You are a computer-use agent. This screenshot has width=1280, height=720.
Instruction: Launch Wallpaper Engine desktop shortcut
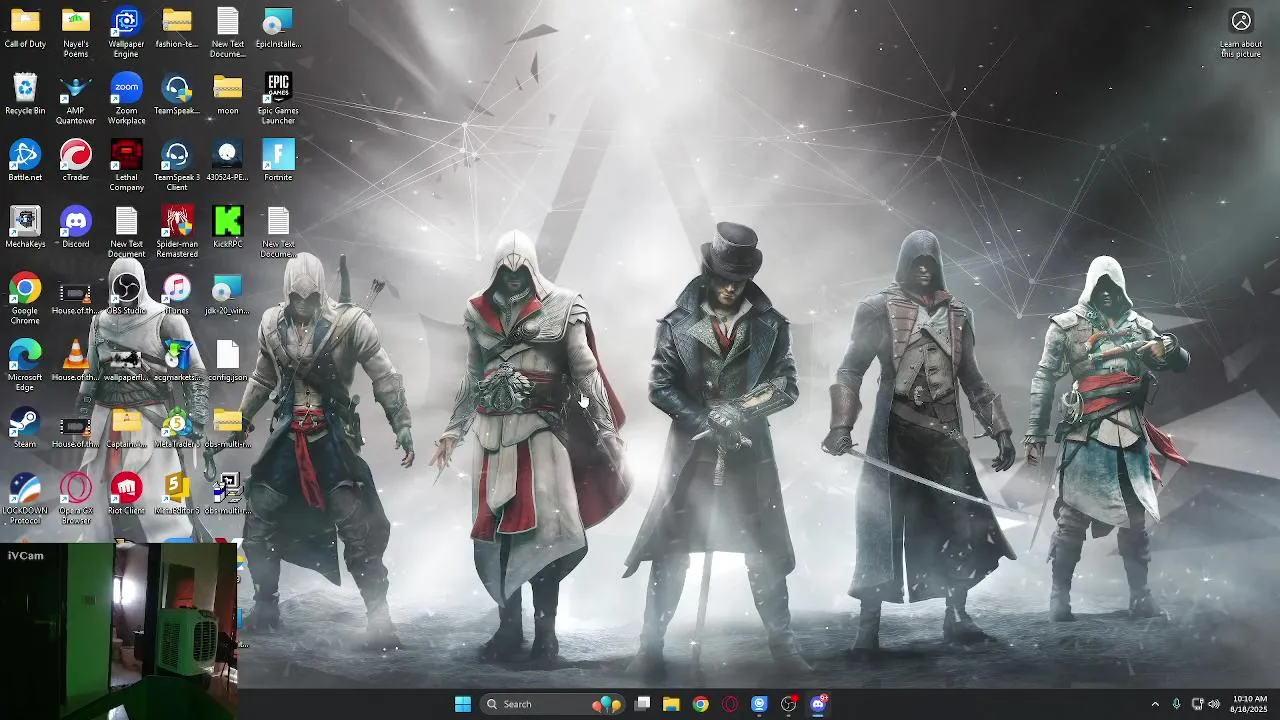[126, 33]
